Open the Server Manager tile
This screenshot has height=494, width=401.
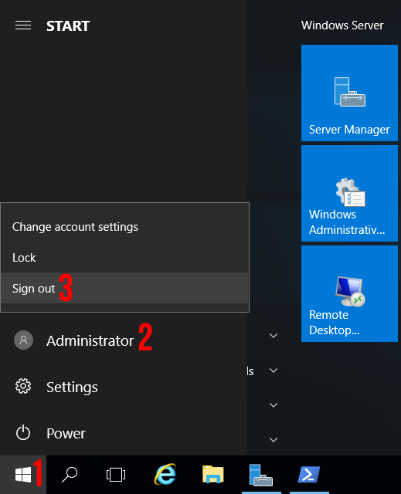tap(349, 93)
